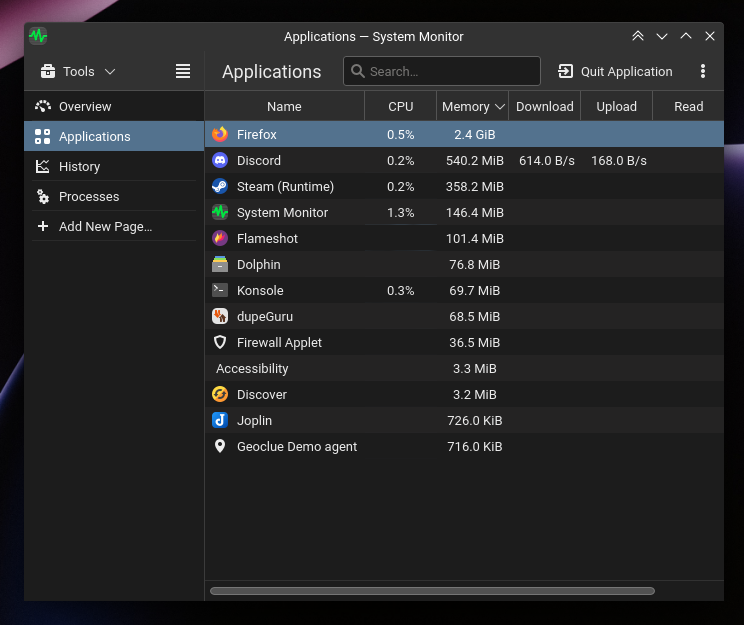Switch to the Processes page
The width and height of the screenshot is (744, 625).
[114, 196]
